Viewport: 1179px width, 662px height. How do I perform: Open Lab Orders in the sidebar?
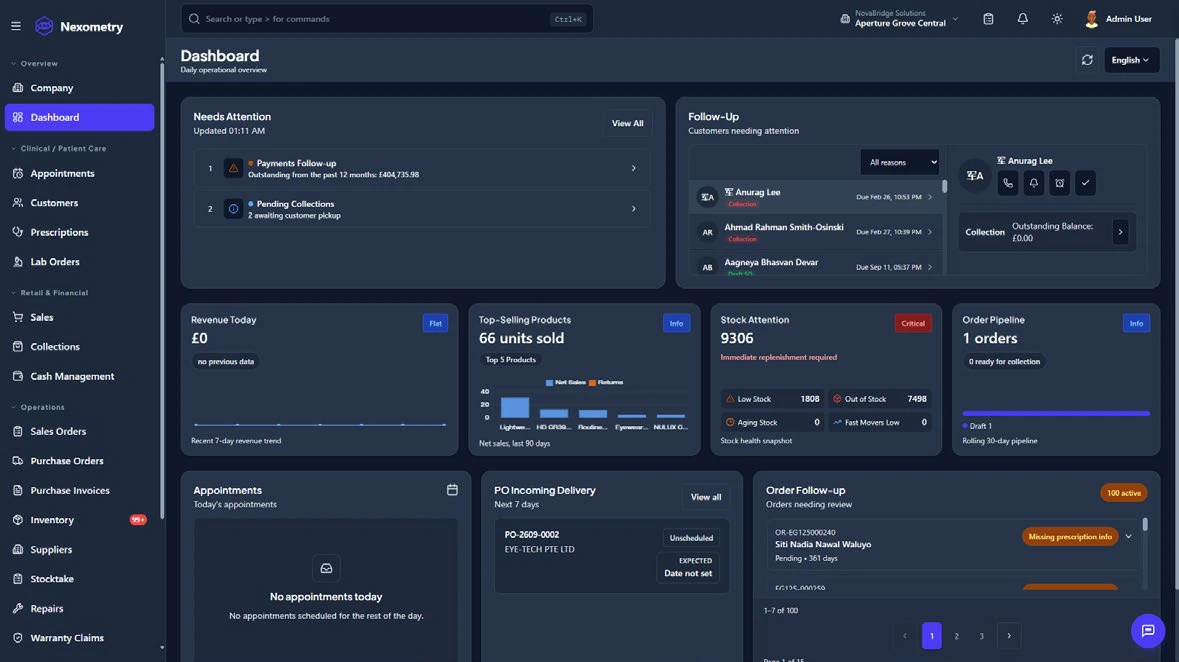pyautogui.click(x=79, y=262)
